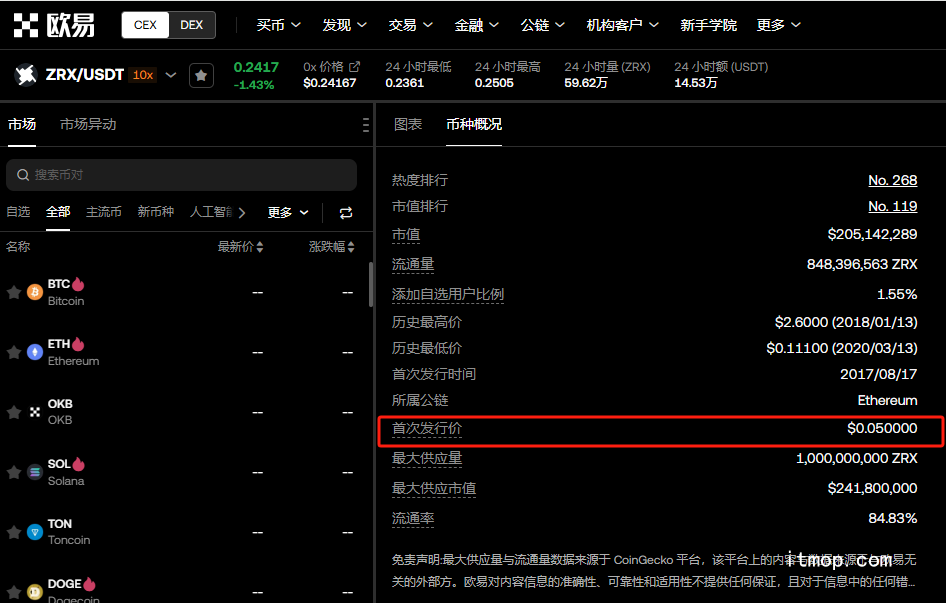This screenshot has width=946, height=603.
Task: Select the Bitcoin BTC row name
Action: pos(66,292)
